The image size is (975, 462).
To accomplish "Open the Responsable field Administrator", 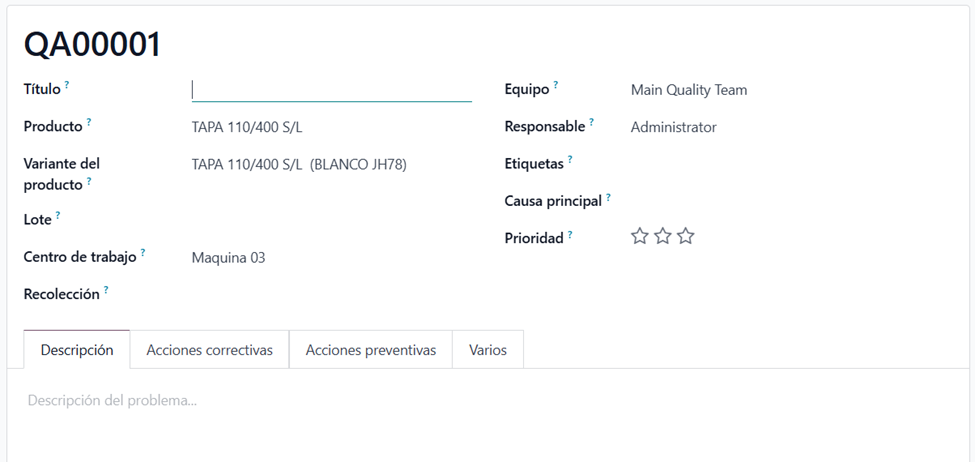I will tap(673, 127).
